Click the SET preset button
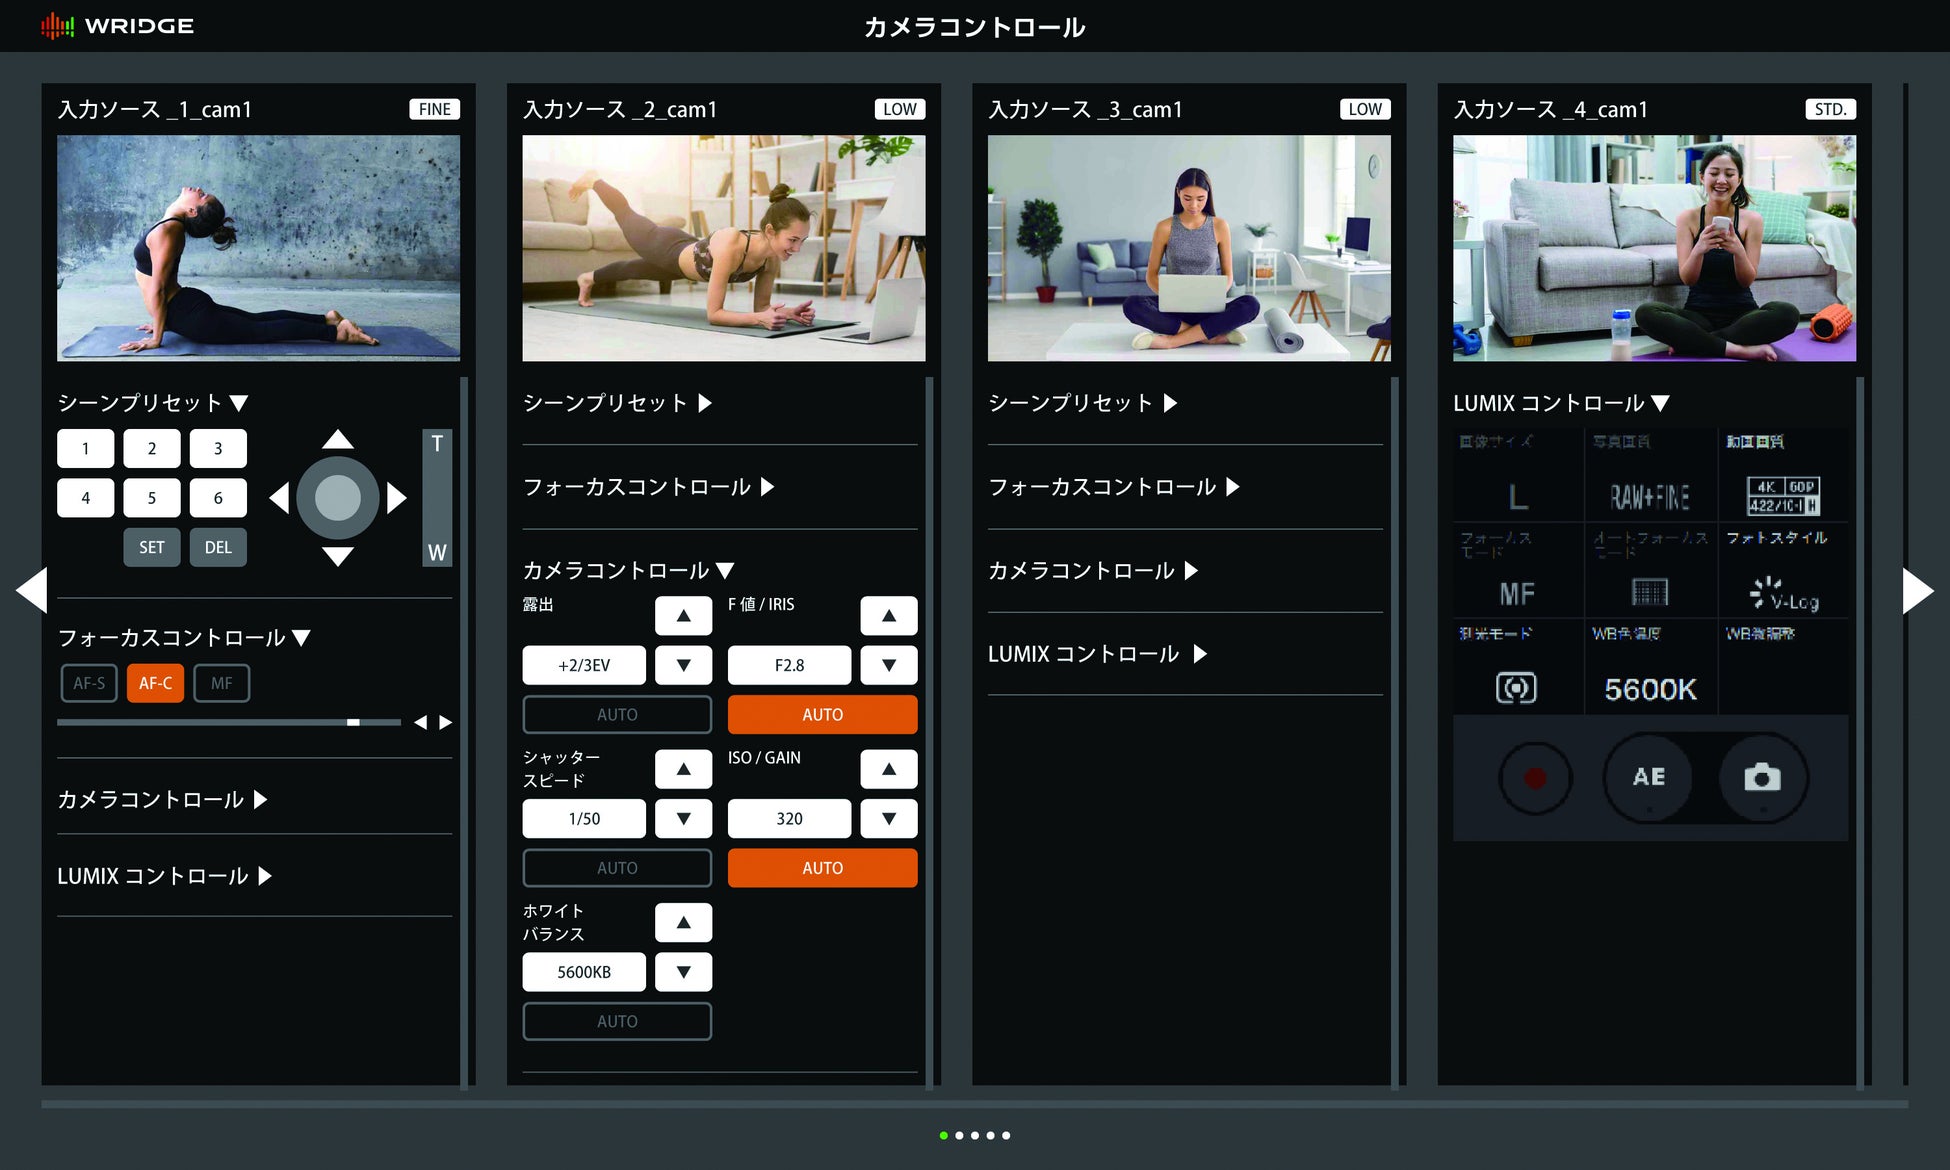 tap(151, 547)
